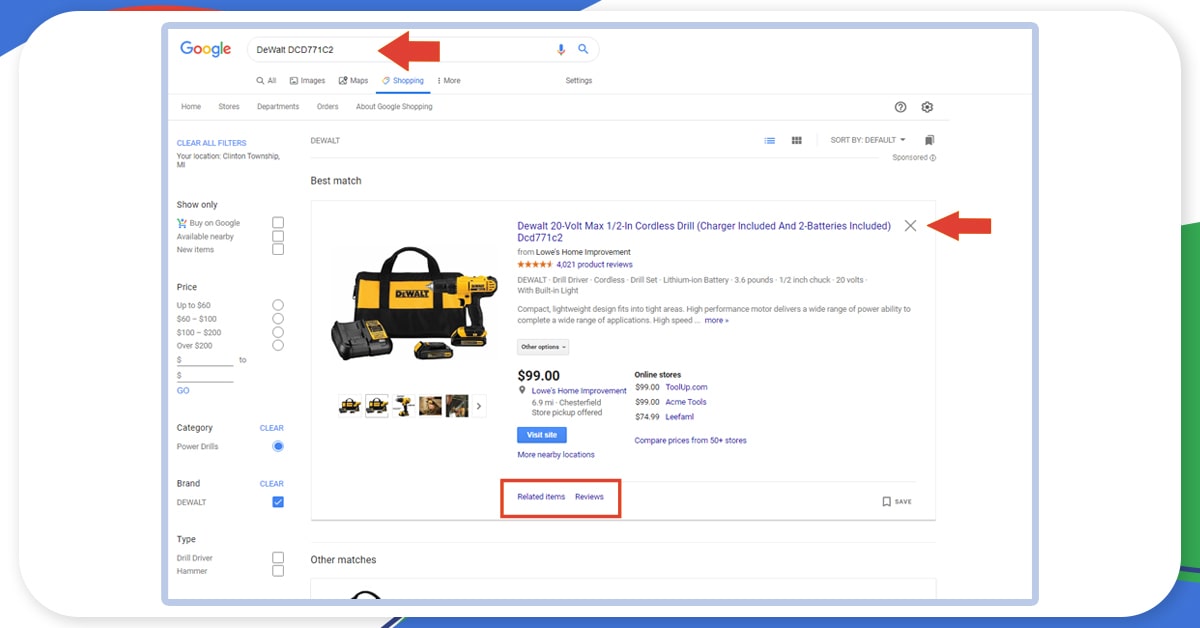Image resolution: width=1200 pixels, height=628 pixels.
Task: Click the maximum price input field
Action: point(205,375)
